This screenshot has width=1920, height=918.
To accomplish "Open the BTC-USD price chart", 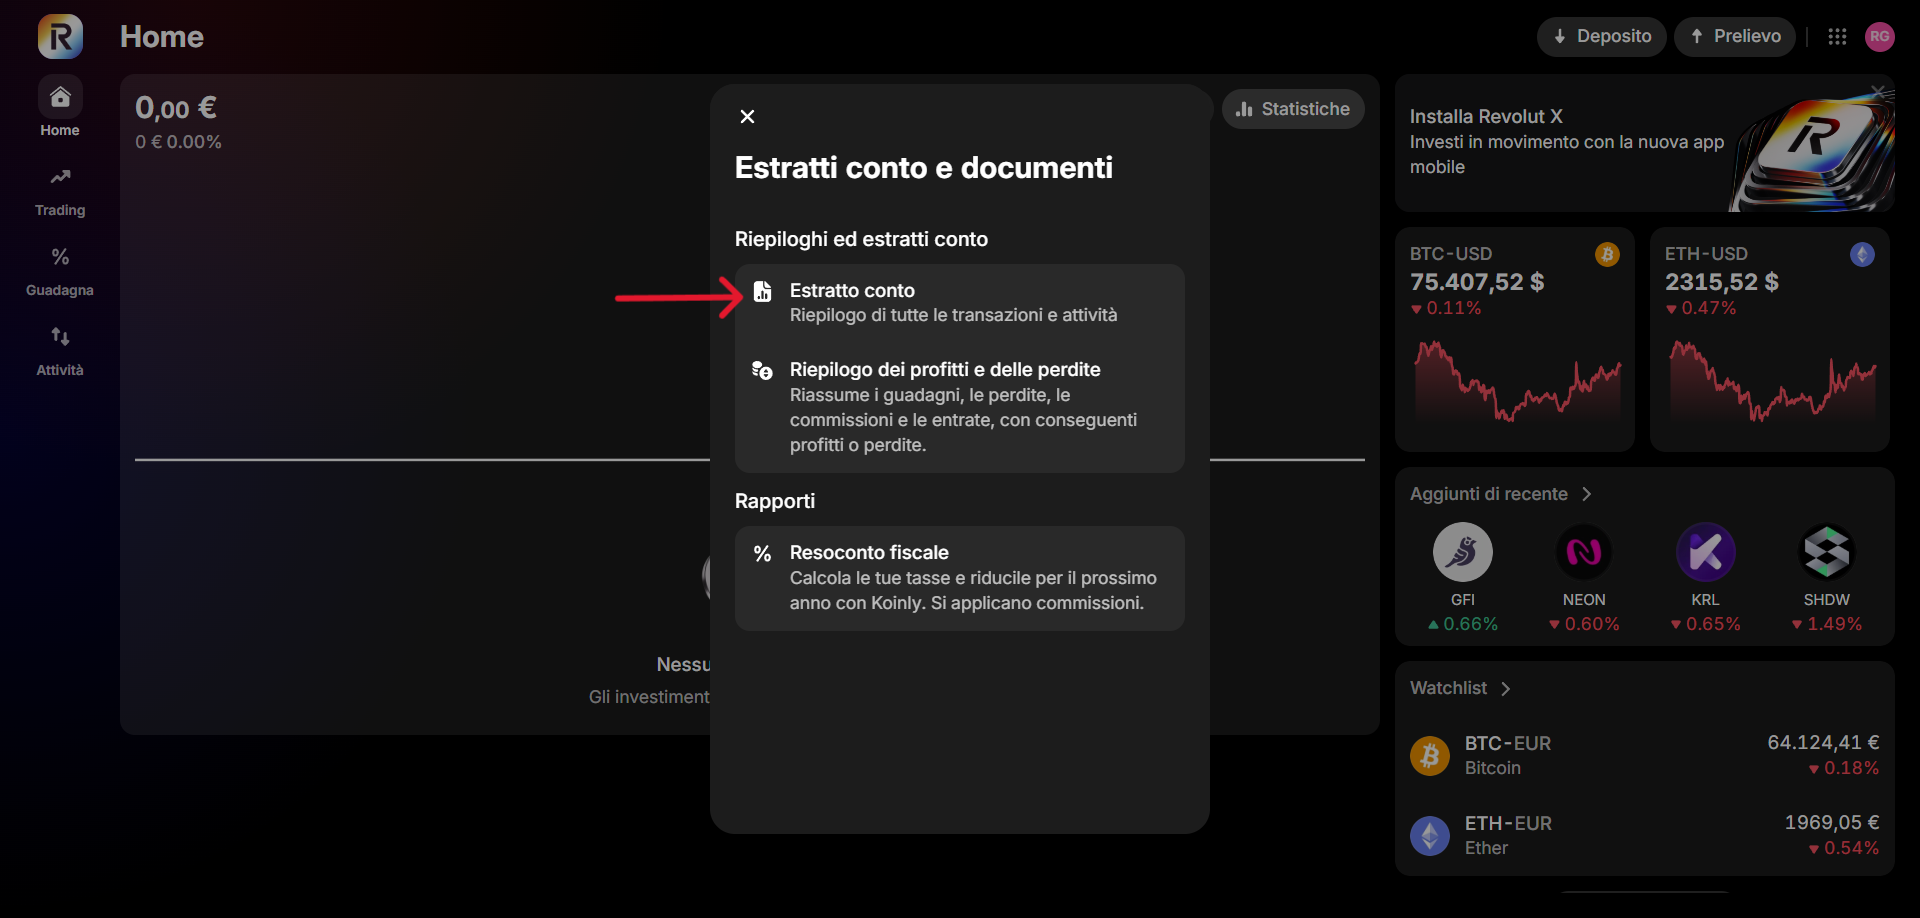I will click(1518, 381).
